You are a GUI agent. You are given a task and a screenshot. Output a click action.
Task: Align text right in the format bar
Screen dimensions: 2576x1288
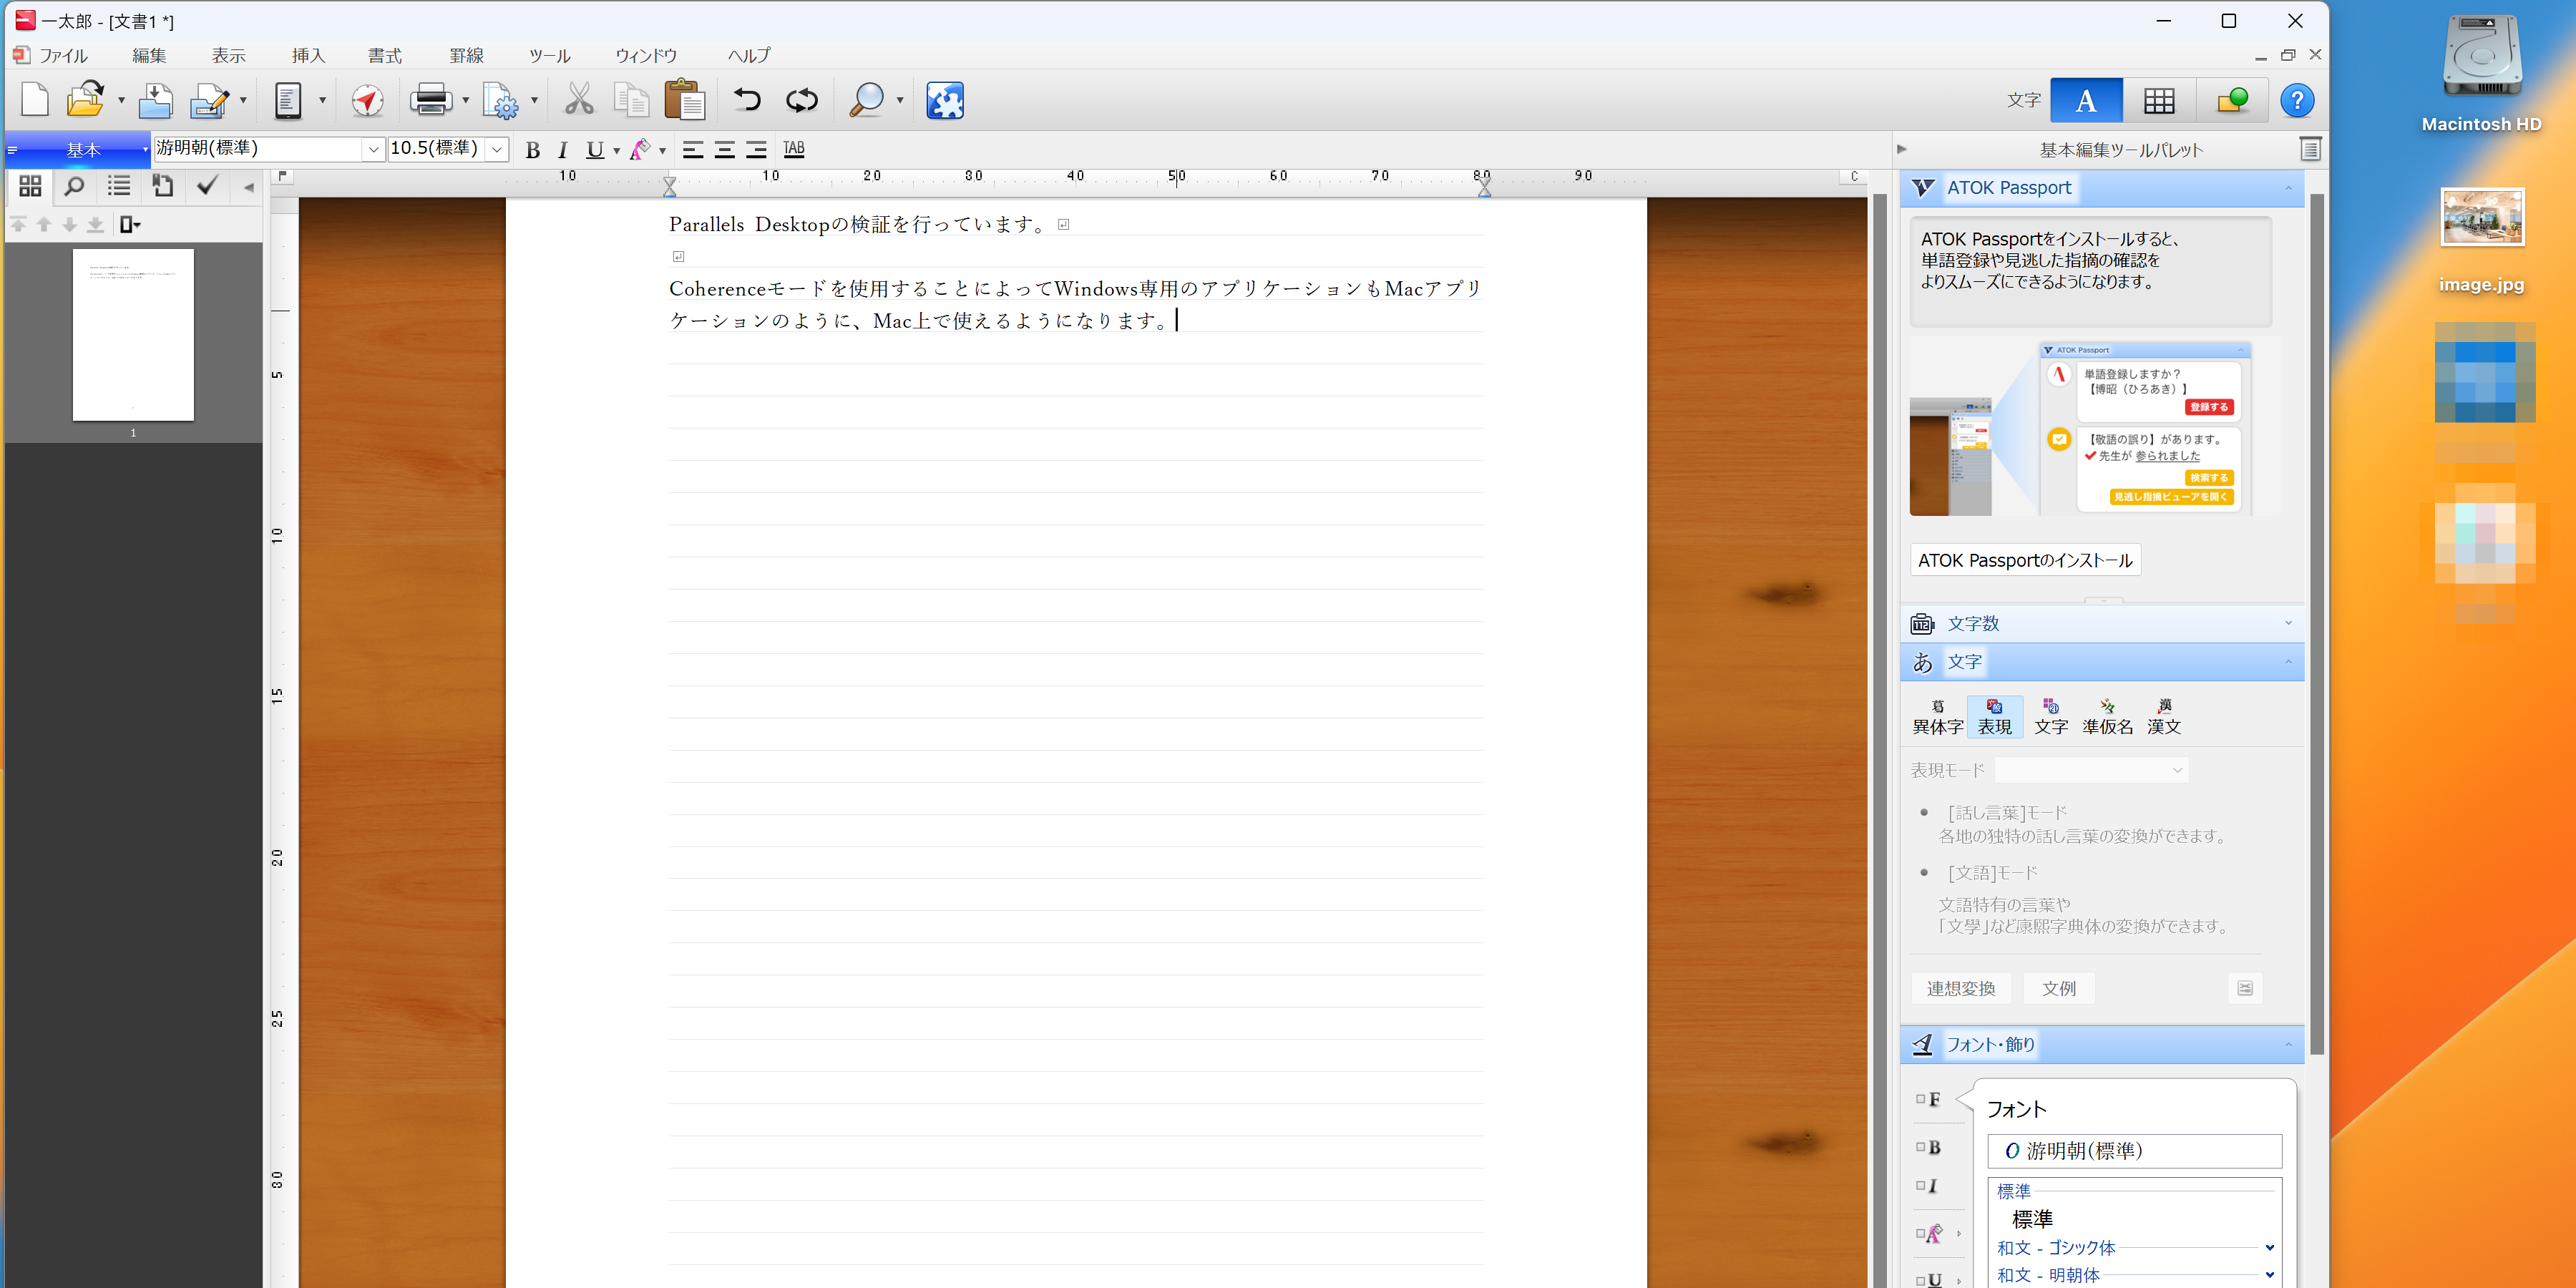[757, 150]
